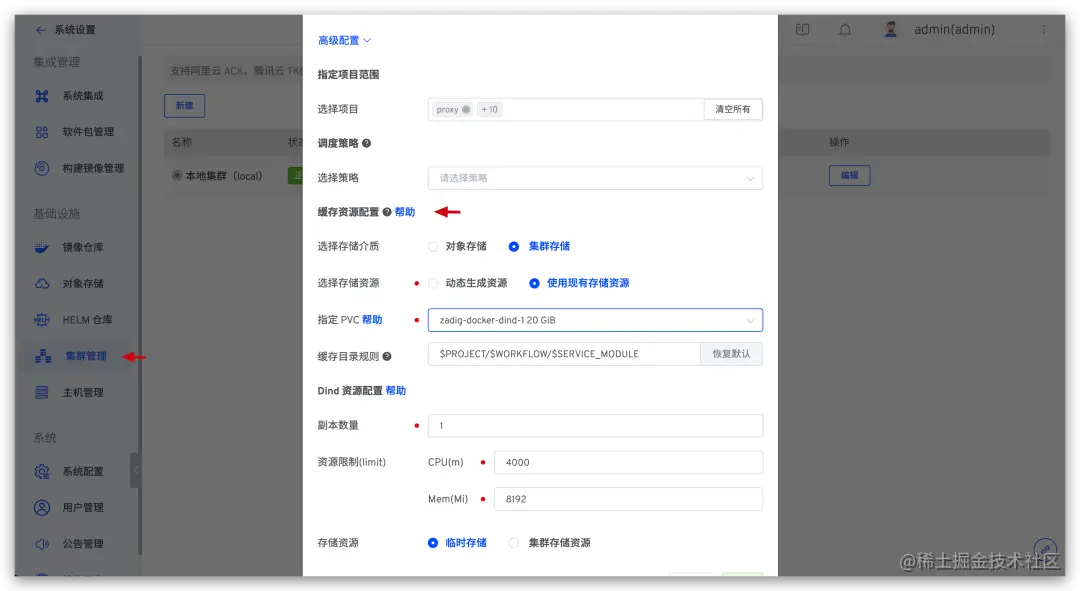The image size is (1080, 591).
Task: Remove the proxy project tag
Action: pos(466,109)
